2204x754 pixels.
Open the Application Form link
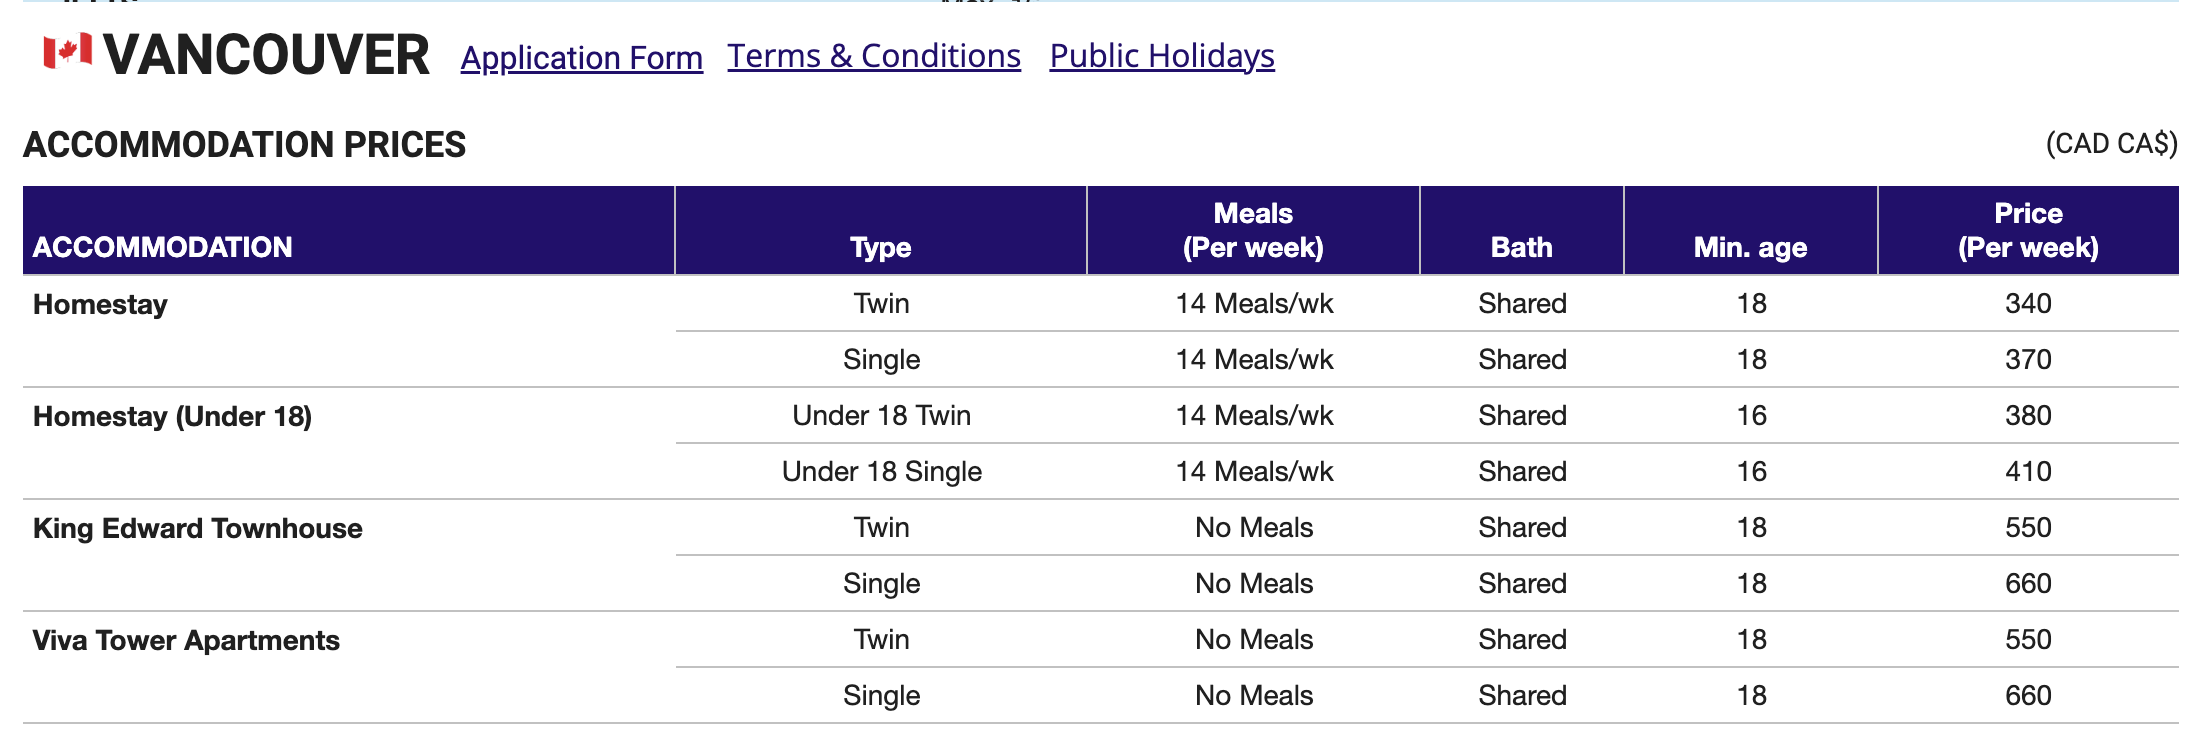581,58
